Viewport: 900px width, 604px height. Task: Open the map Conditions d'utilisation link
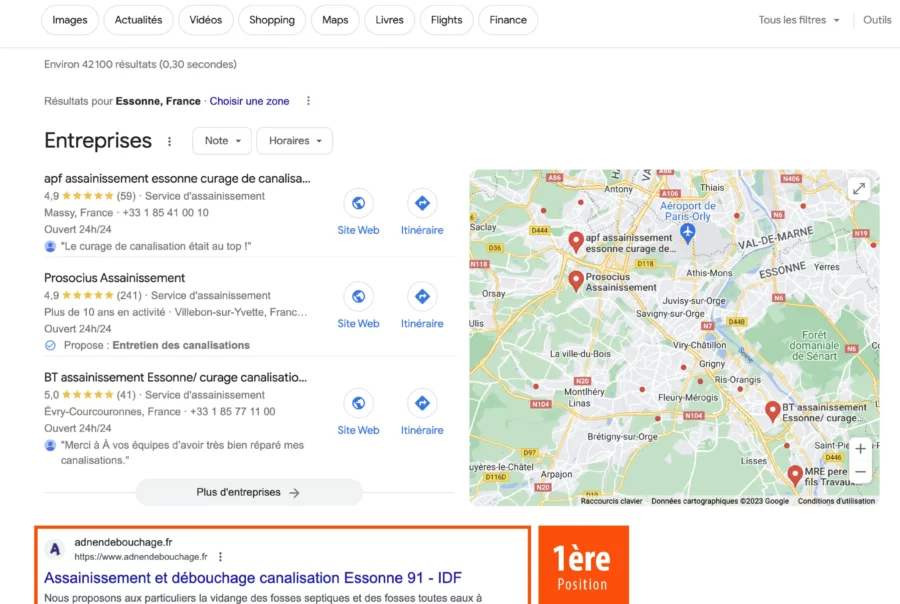[836, 501]
